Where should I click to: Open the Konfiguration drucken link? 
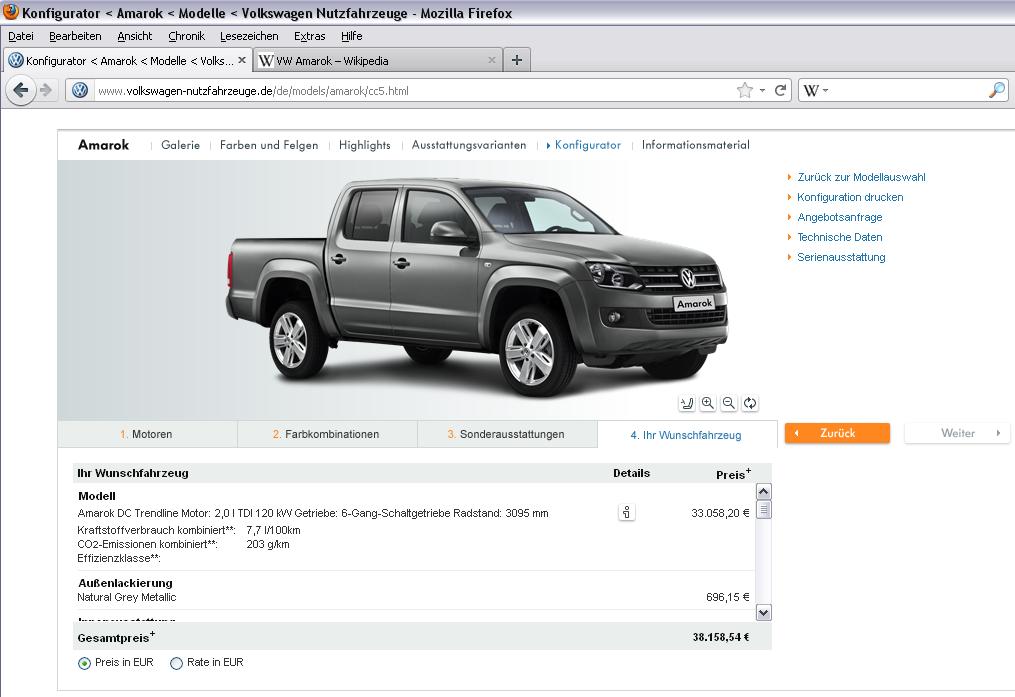point(850,197)
